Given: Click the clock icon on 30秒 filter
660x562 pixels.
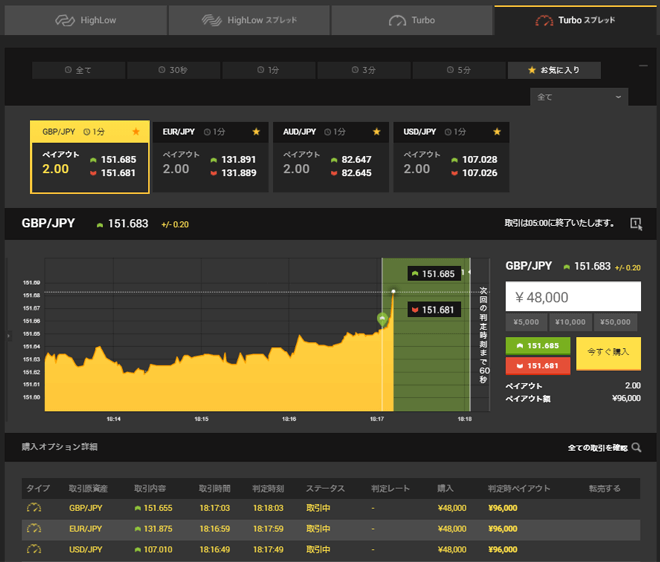Looking at the screenshot, I should click(x=162, y=70).
